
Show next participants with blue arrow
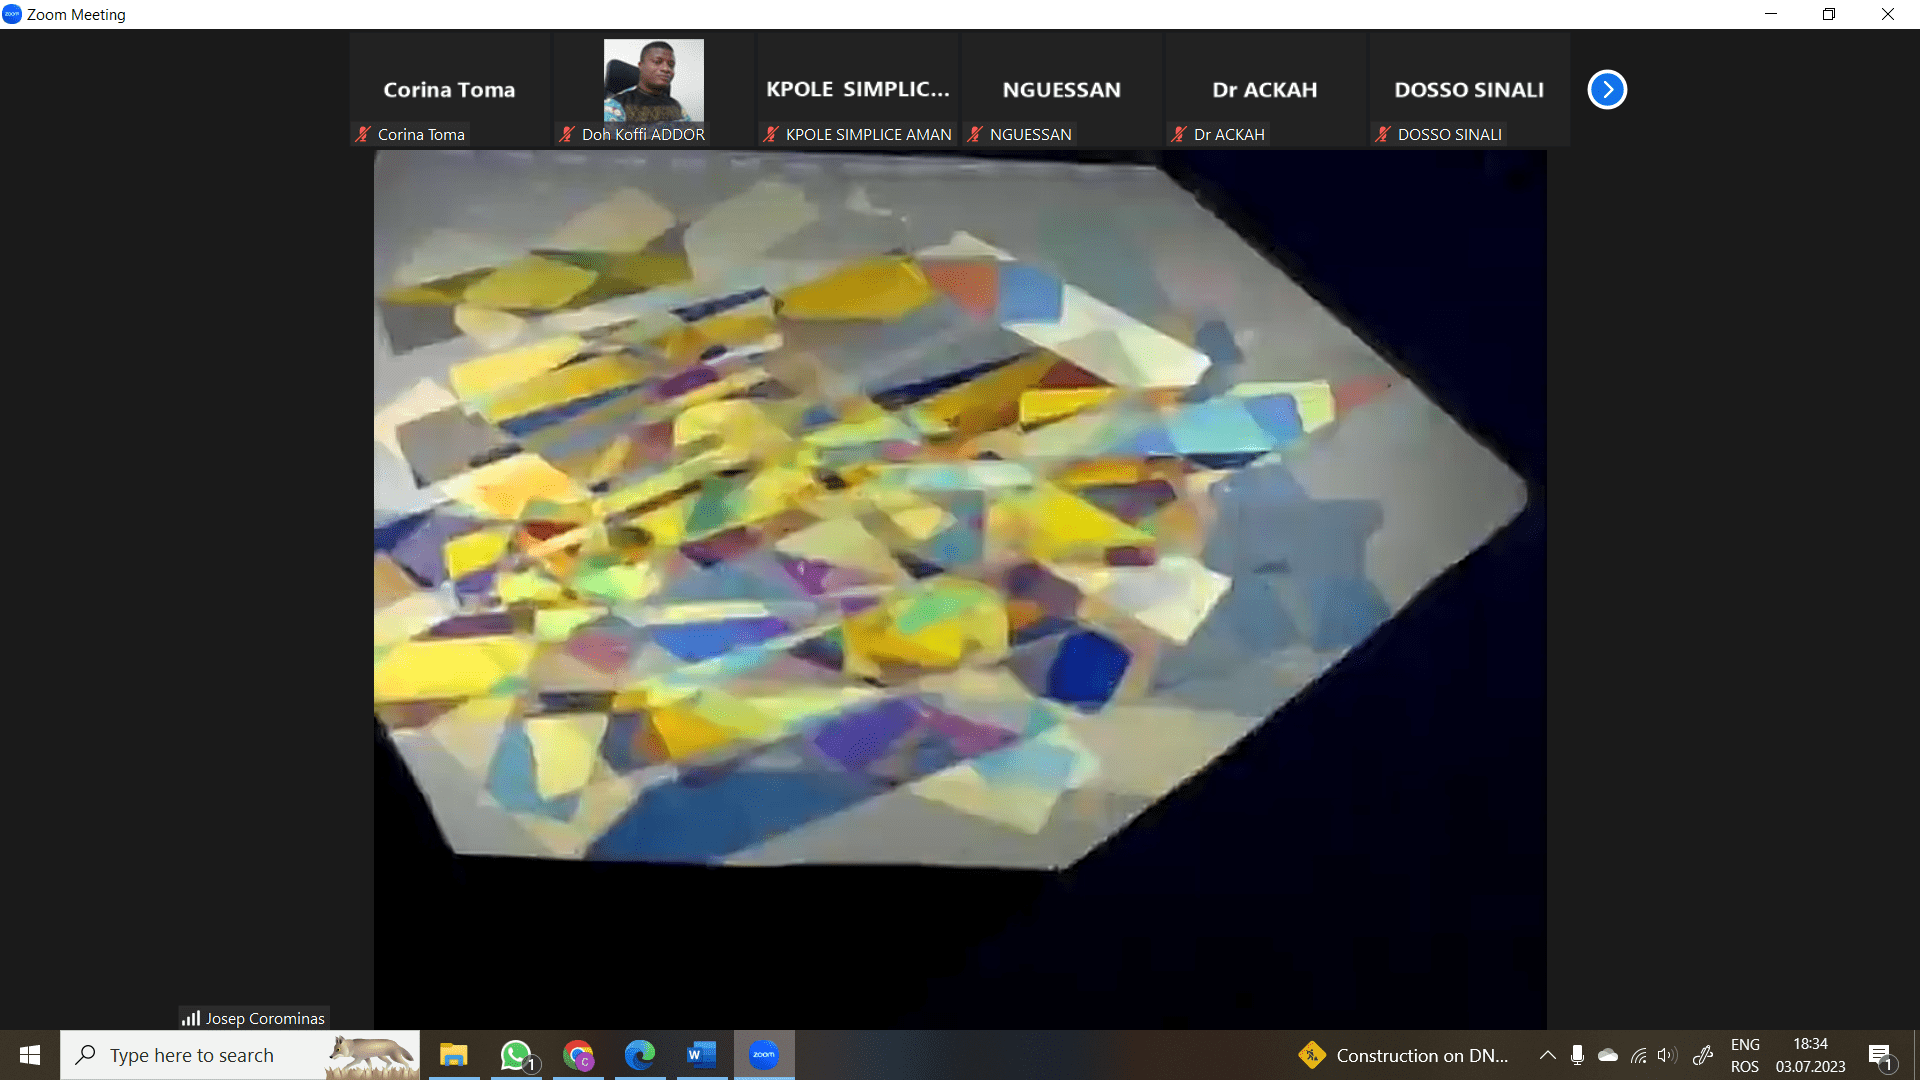click(1607, 89)
